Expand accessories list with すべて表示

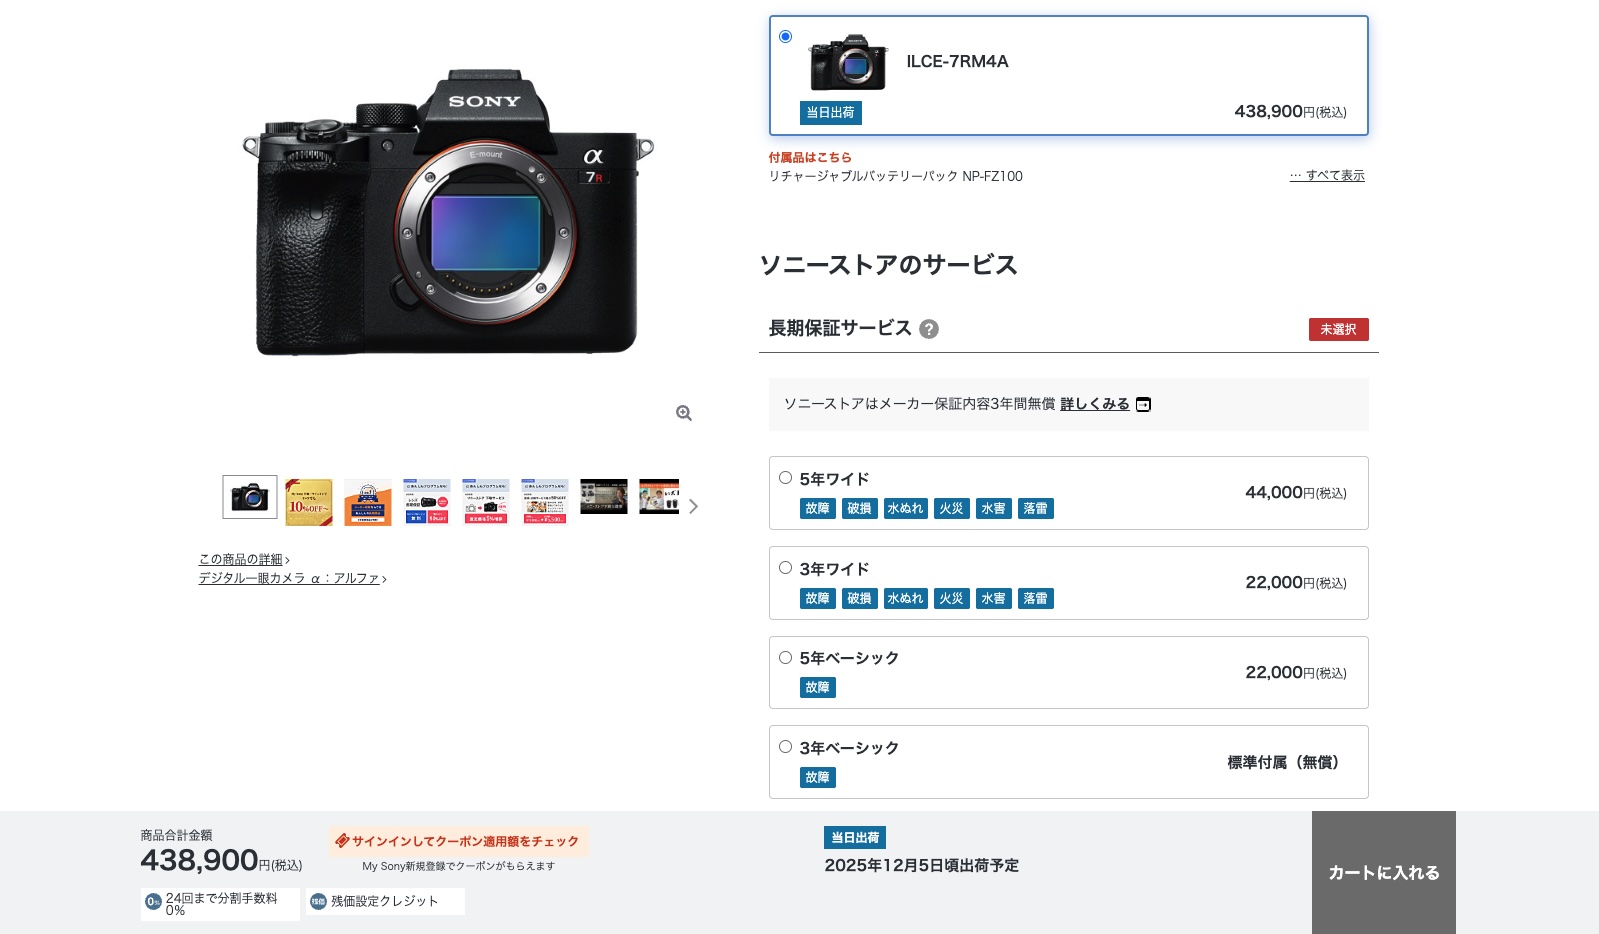click(1327, 176)
